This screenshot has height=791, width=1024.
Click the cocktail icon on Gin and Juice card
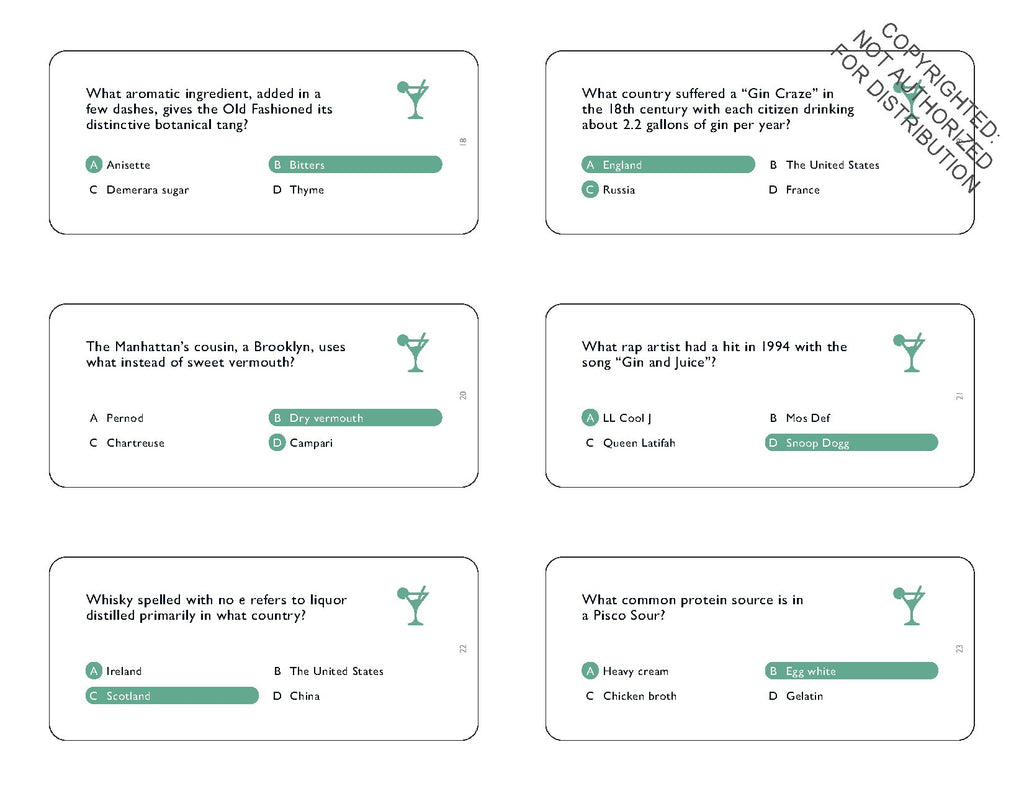click(909, 352)
